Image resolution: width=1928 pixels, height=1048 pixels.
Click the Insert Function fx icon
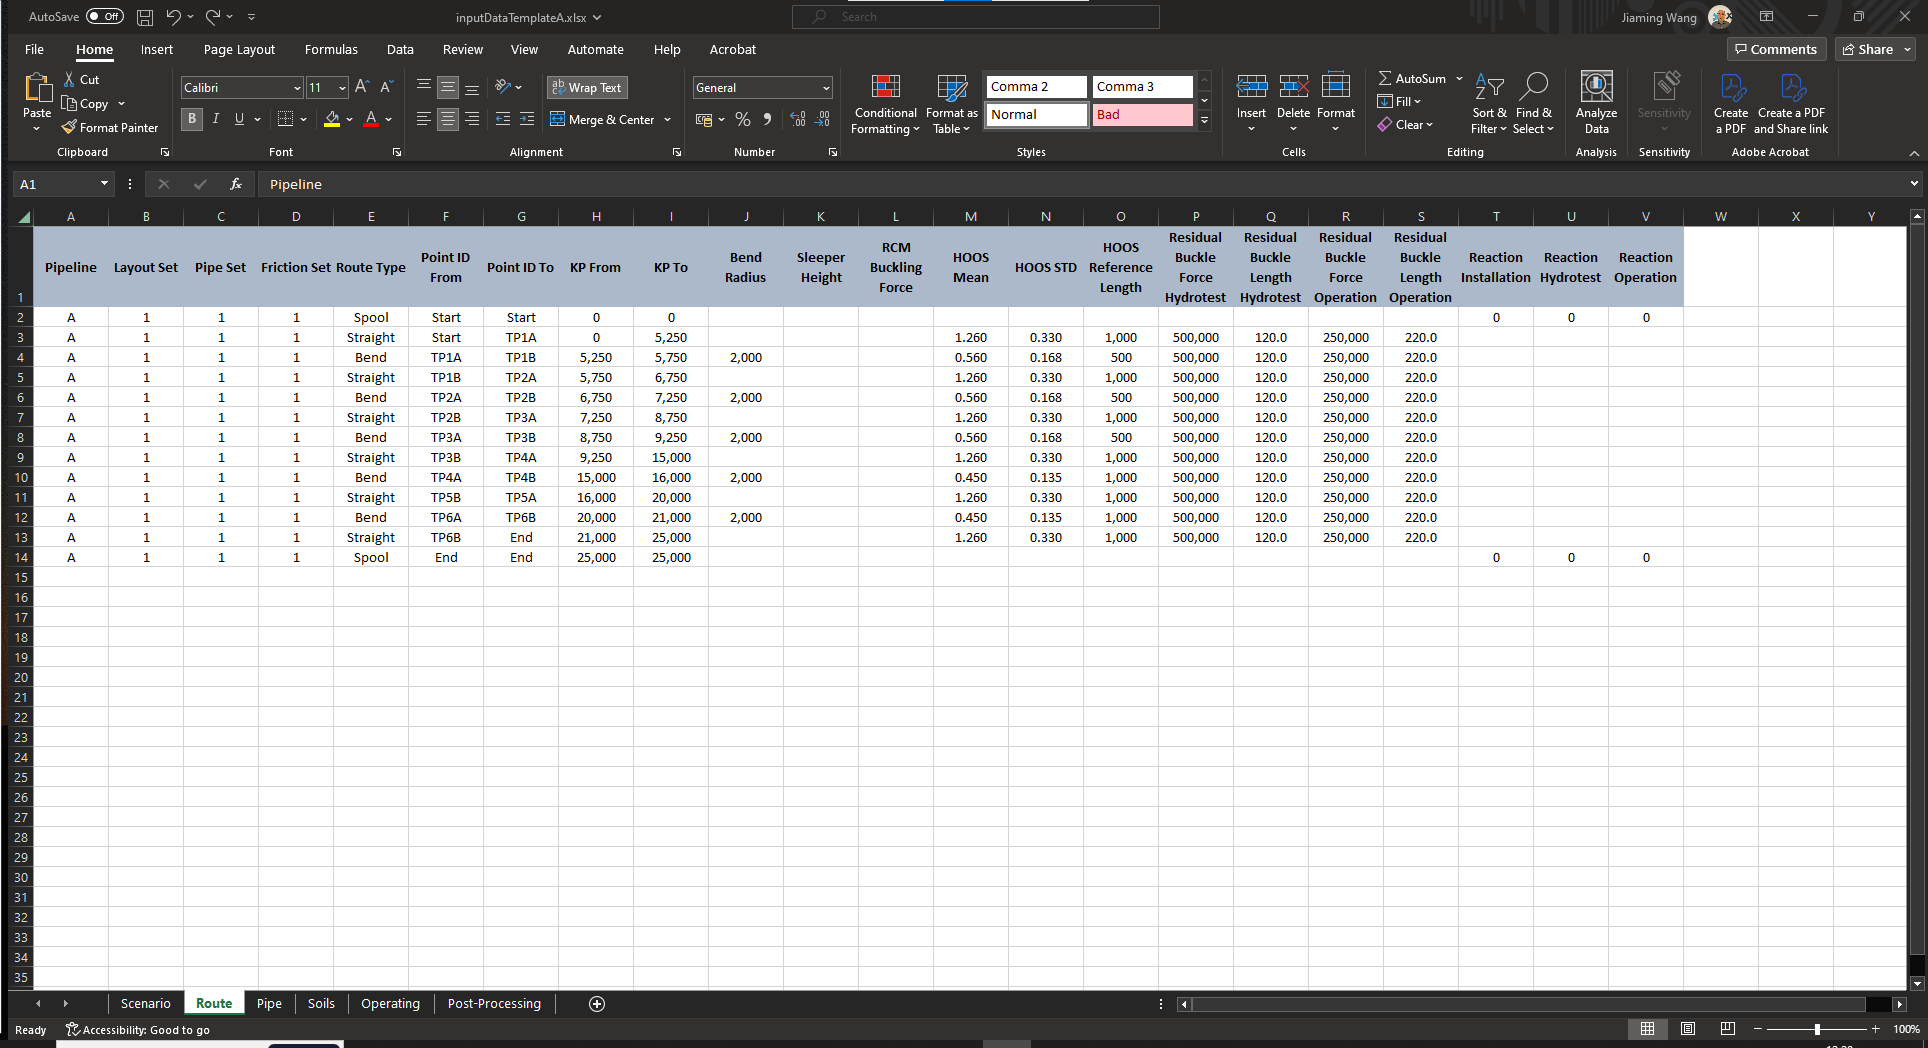point(236,184)
